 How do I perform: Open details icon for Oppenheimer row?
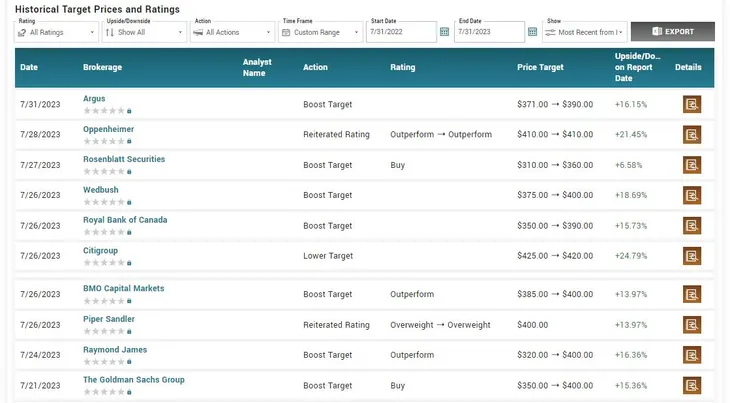(692, 134)
